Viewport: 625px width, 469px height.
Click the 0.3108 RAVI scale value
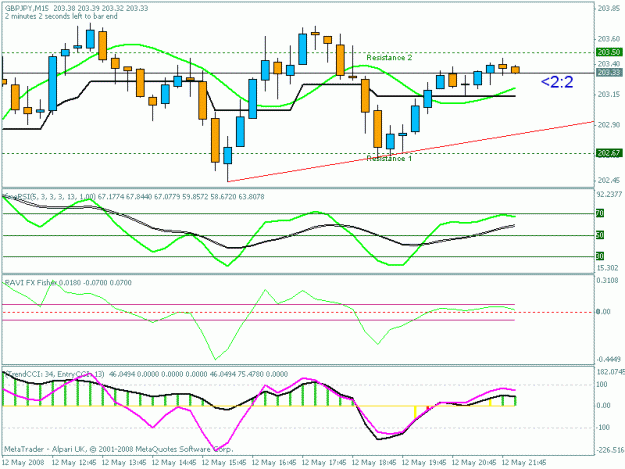tap(608, 281)
